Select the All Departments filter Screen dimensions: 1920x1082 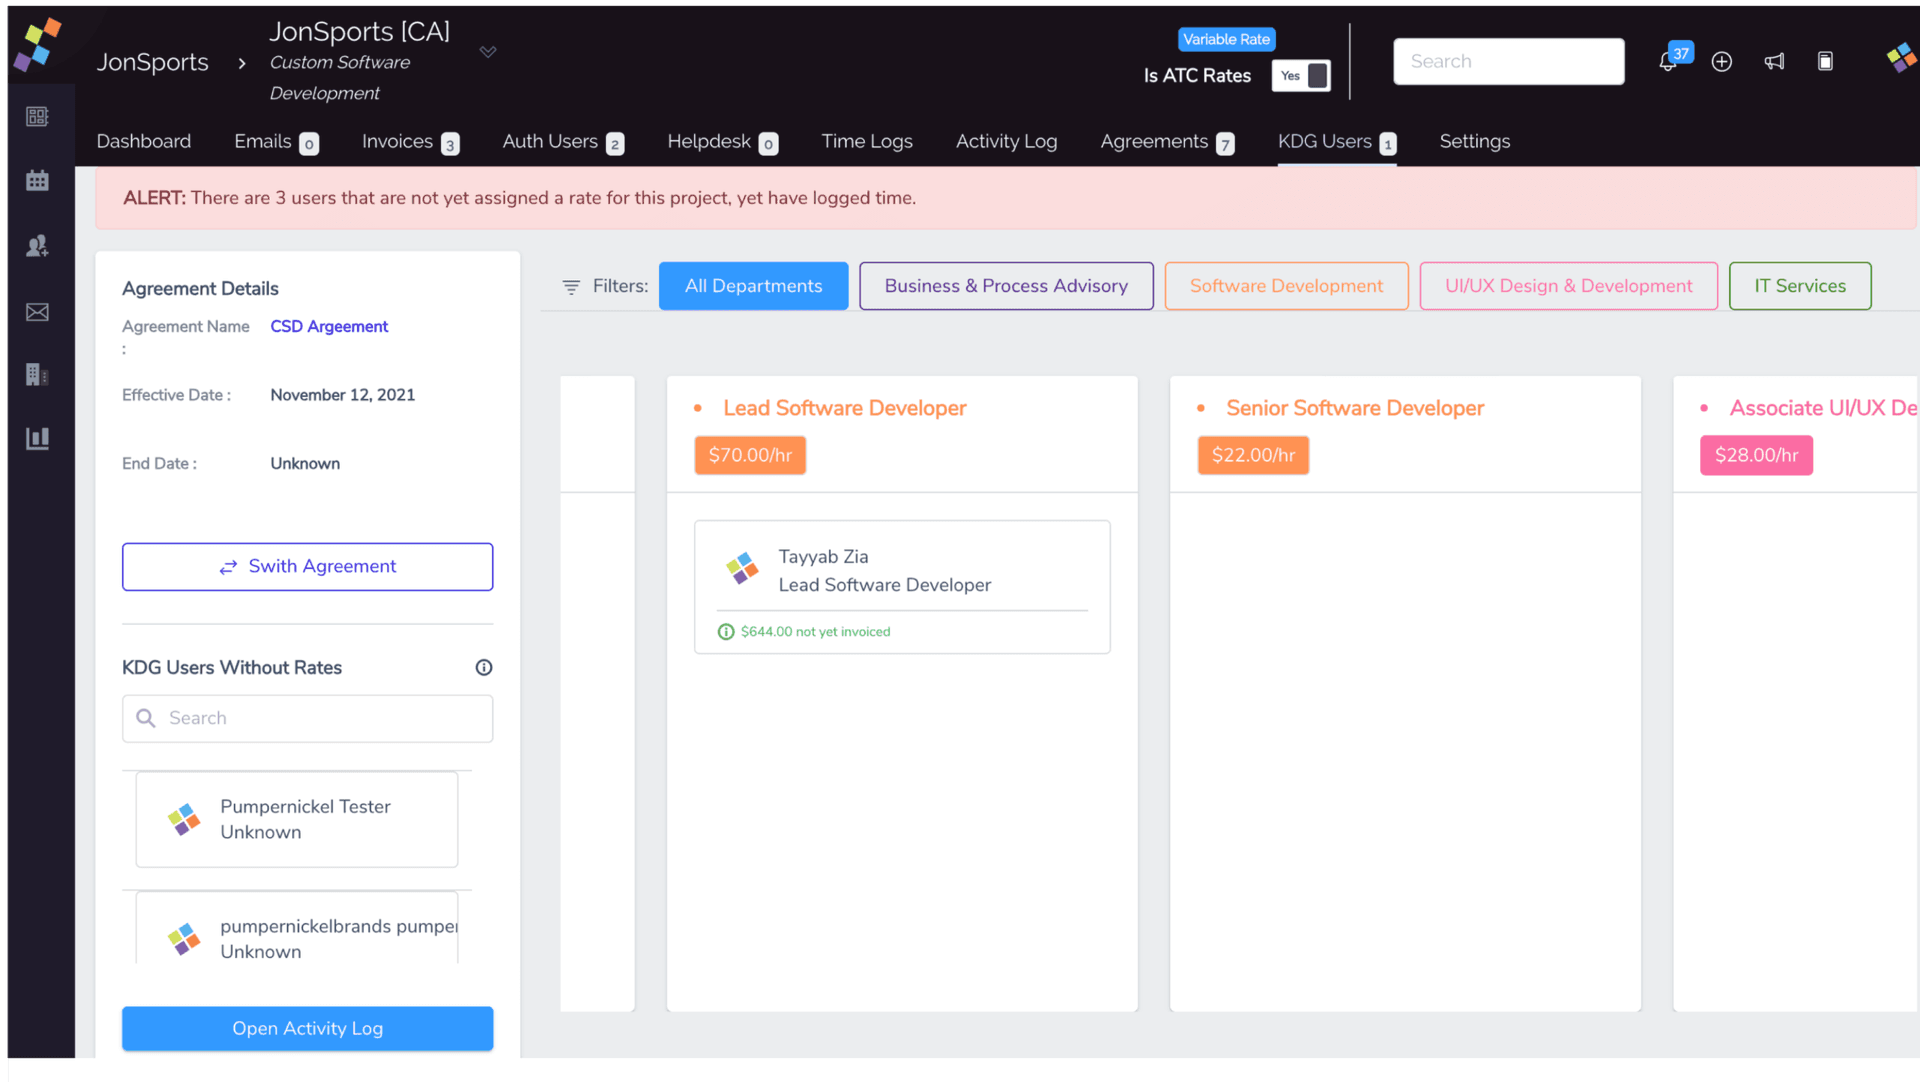click(x=753, y=286)
